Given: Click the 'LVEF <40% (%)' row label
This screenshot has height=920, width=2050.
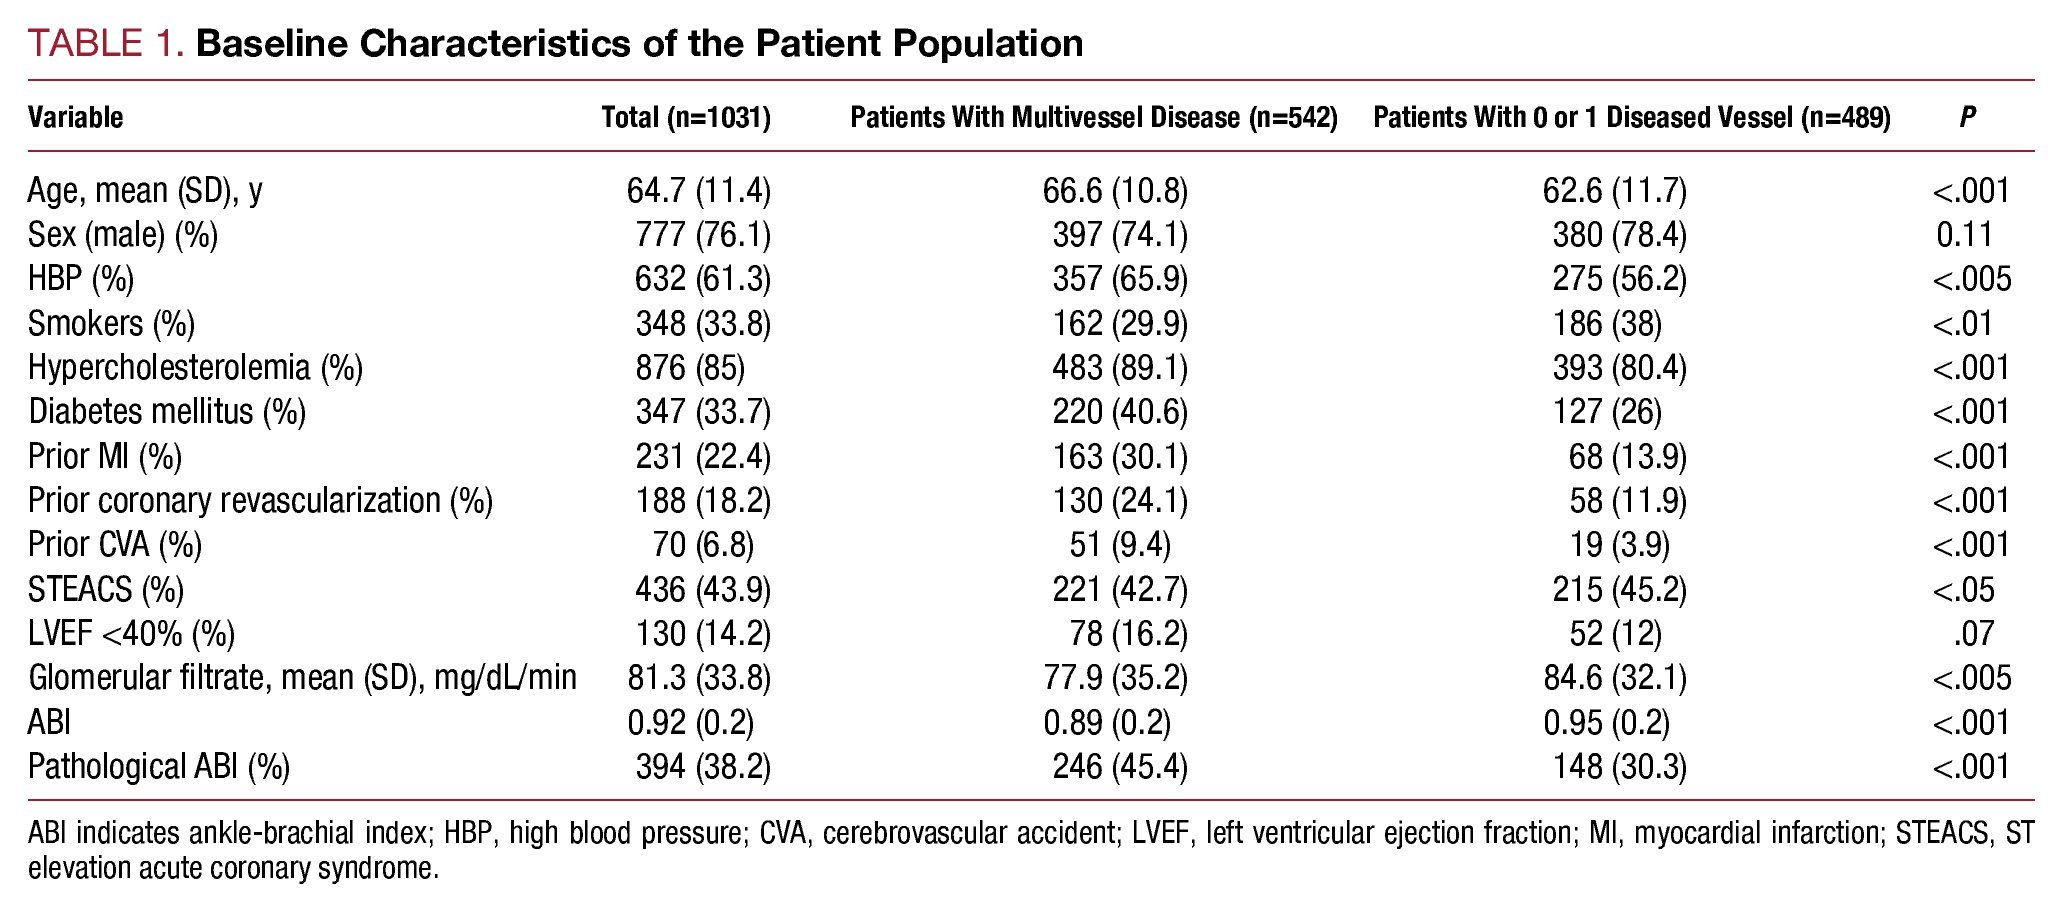Looking at the screenshot, I should coord(131,634).
